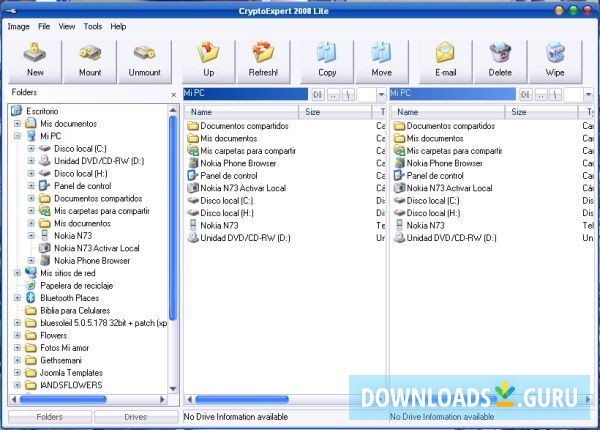Click the New image toolbar icon
The height and width of the screenshot is (430, 600).
(35, 61)
